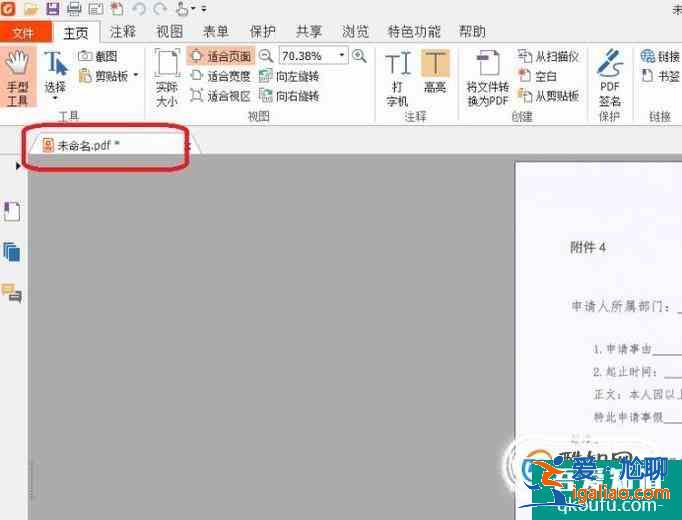Select the 选择 text selection tool
682x520 pixels.
55,75
